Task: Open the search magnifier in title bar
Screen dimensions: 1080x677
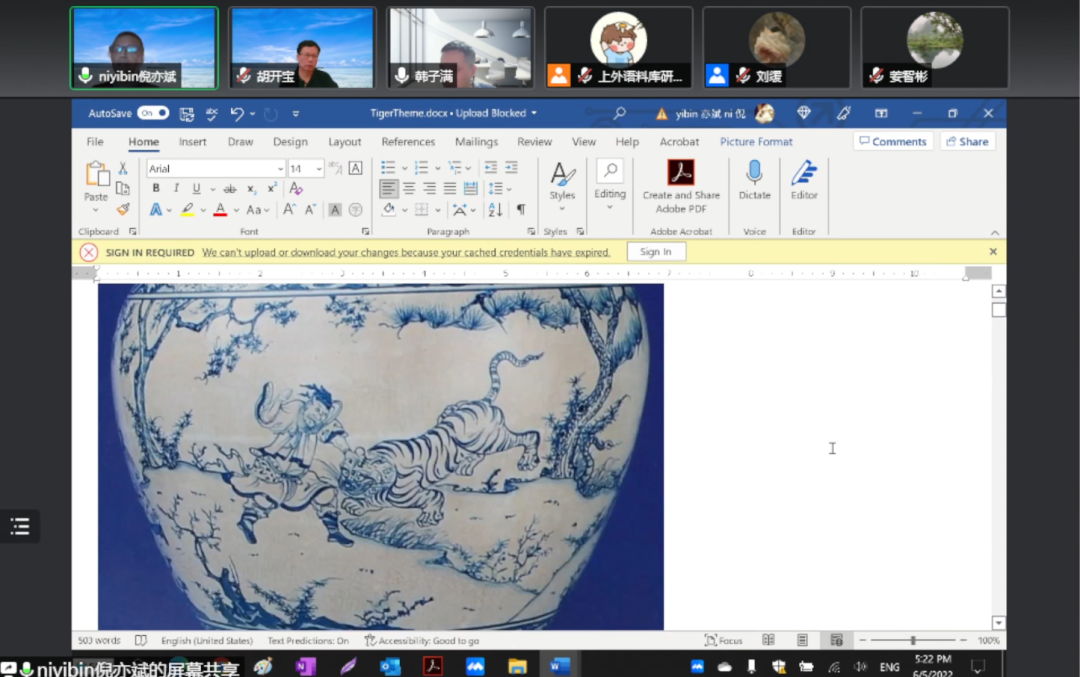Action: point(619,113)
